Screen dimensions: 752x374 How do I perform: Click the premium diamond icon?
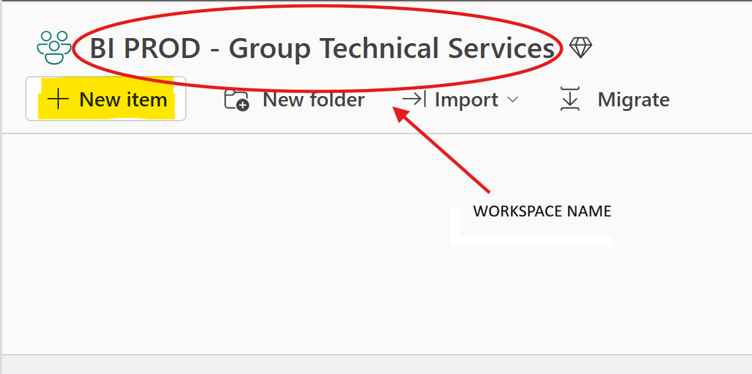pos(580,48)
